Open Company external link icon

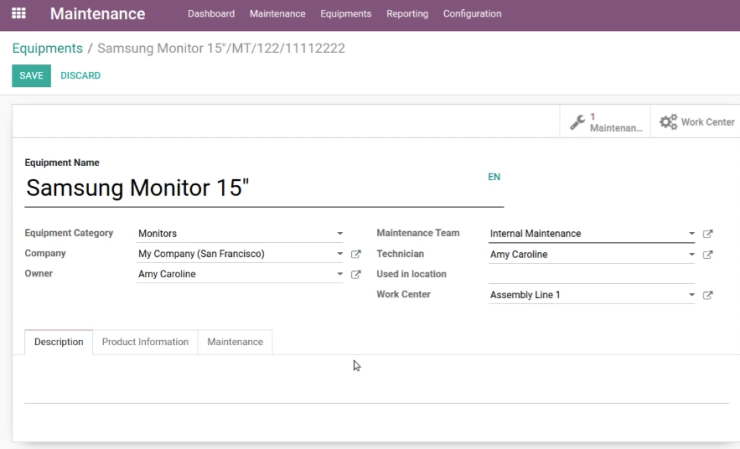pos(356,254)
